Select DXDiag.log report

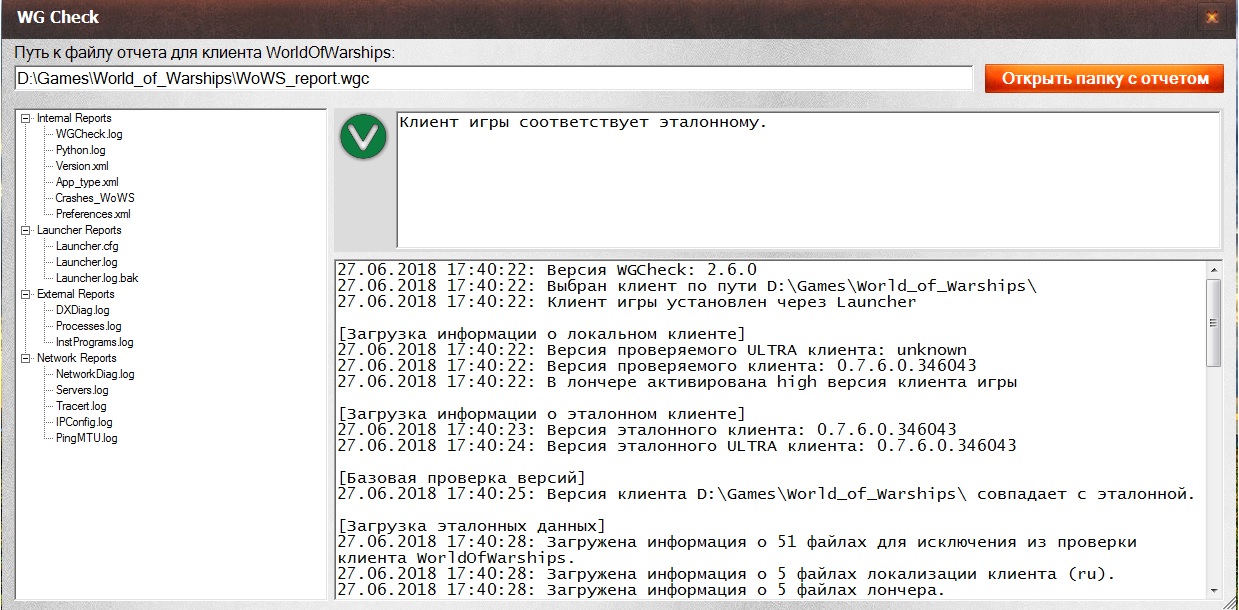click(x=82, y=310)
